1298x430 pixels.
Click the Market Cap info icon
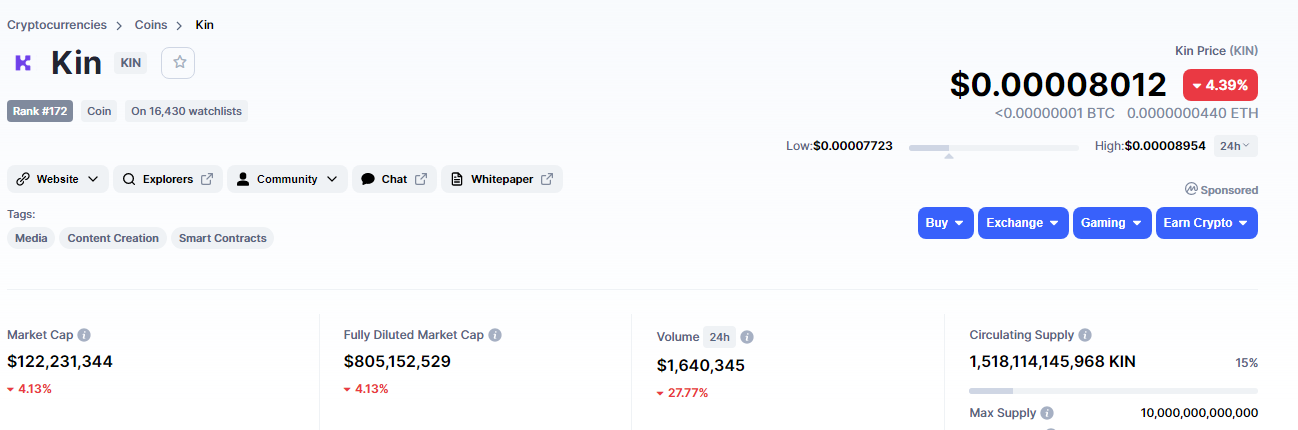84,335
